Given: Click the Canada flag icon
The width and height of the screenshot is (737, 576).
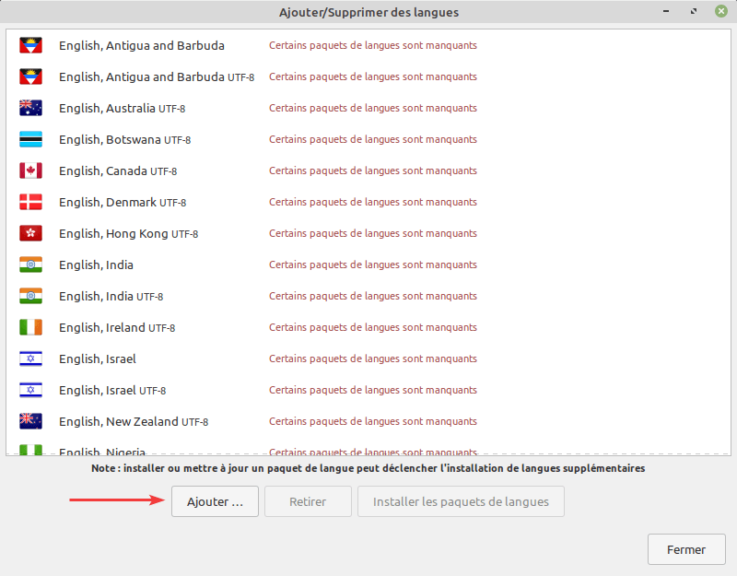Looking at the screenshot, I should point(31,171).
